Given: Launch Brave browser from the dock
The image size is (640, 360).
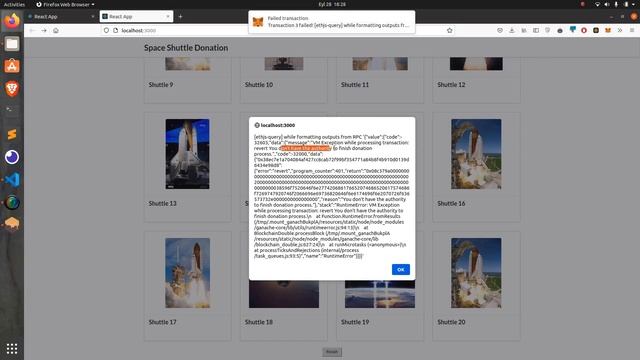Looking at the screenshot, I should (x=12, y=89).
